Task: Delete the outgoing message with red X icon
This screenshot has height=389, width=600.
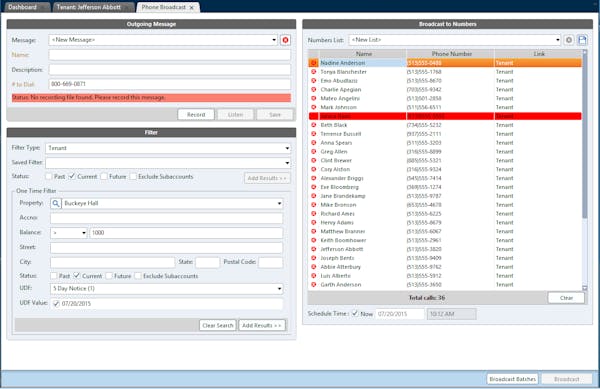Action: click(285, 40)
